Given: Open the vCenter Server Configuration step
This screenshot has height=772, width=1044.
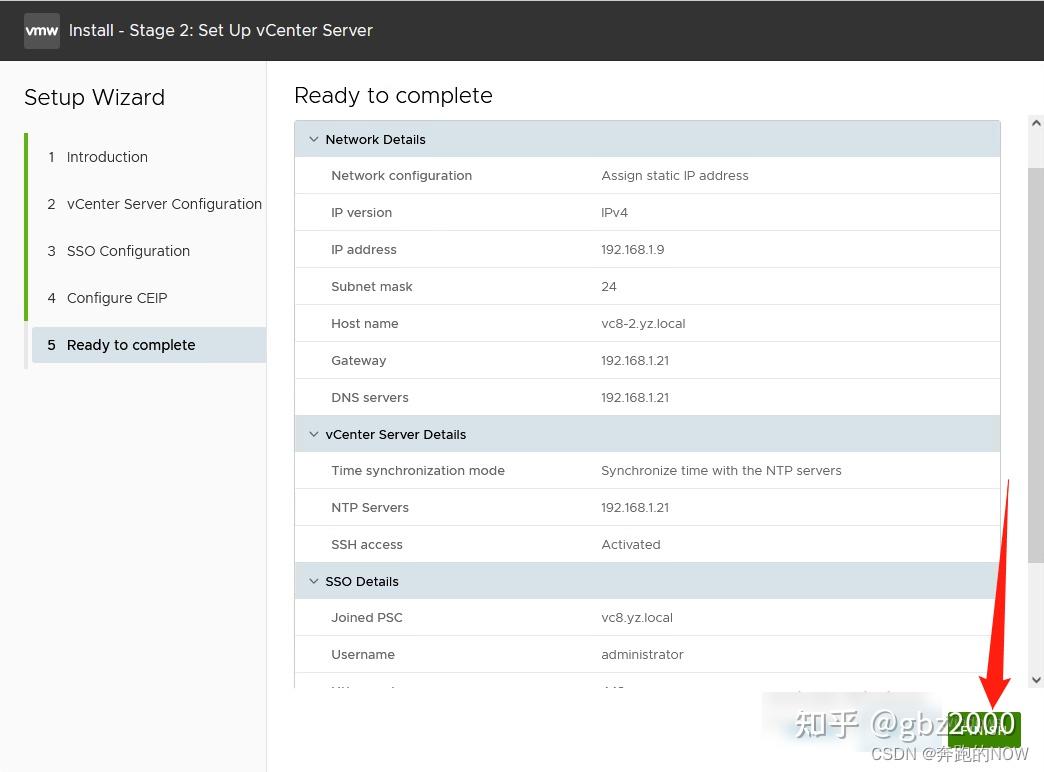Looking at the screenshot, I should pyautogui.click(x=164, y=204).
